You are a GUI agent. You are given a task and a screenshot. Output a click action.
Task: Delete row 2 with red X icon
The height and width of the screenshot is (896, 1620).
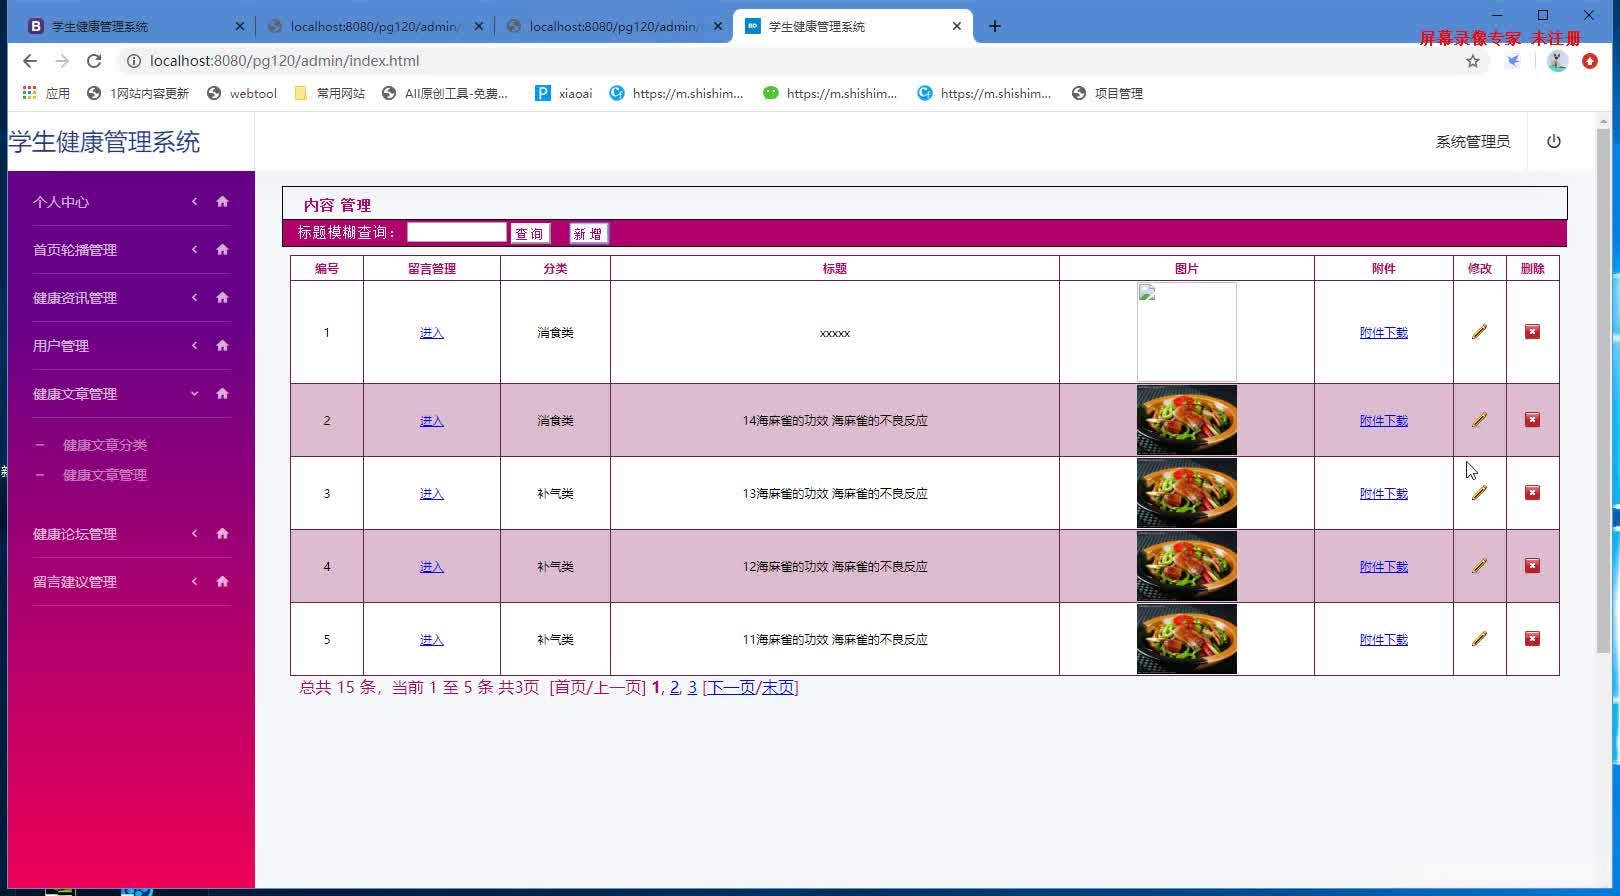click(x=1532, y=419)
